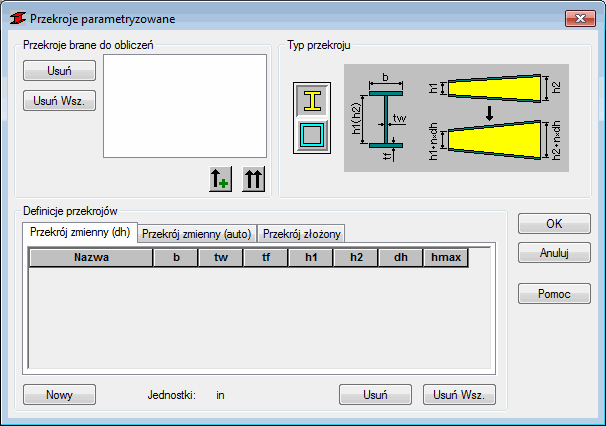Click the application icon in title bar
The height and width of the screenshot is (426, 606).
pos(17,18)
